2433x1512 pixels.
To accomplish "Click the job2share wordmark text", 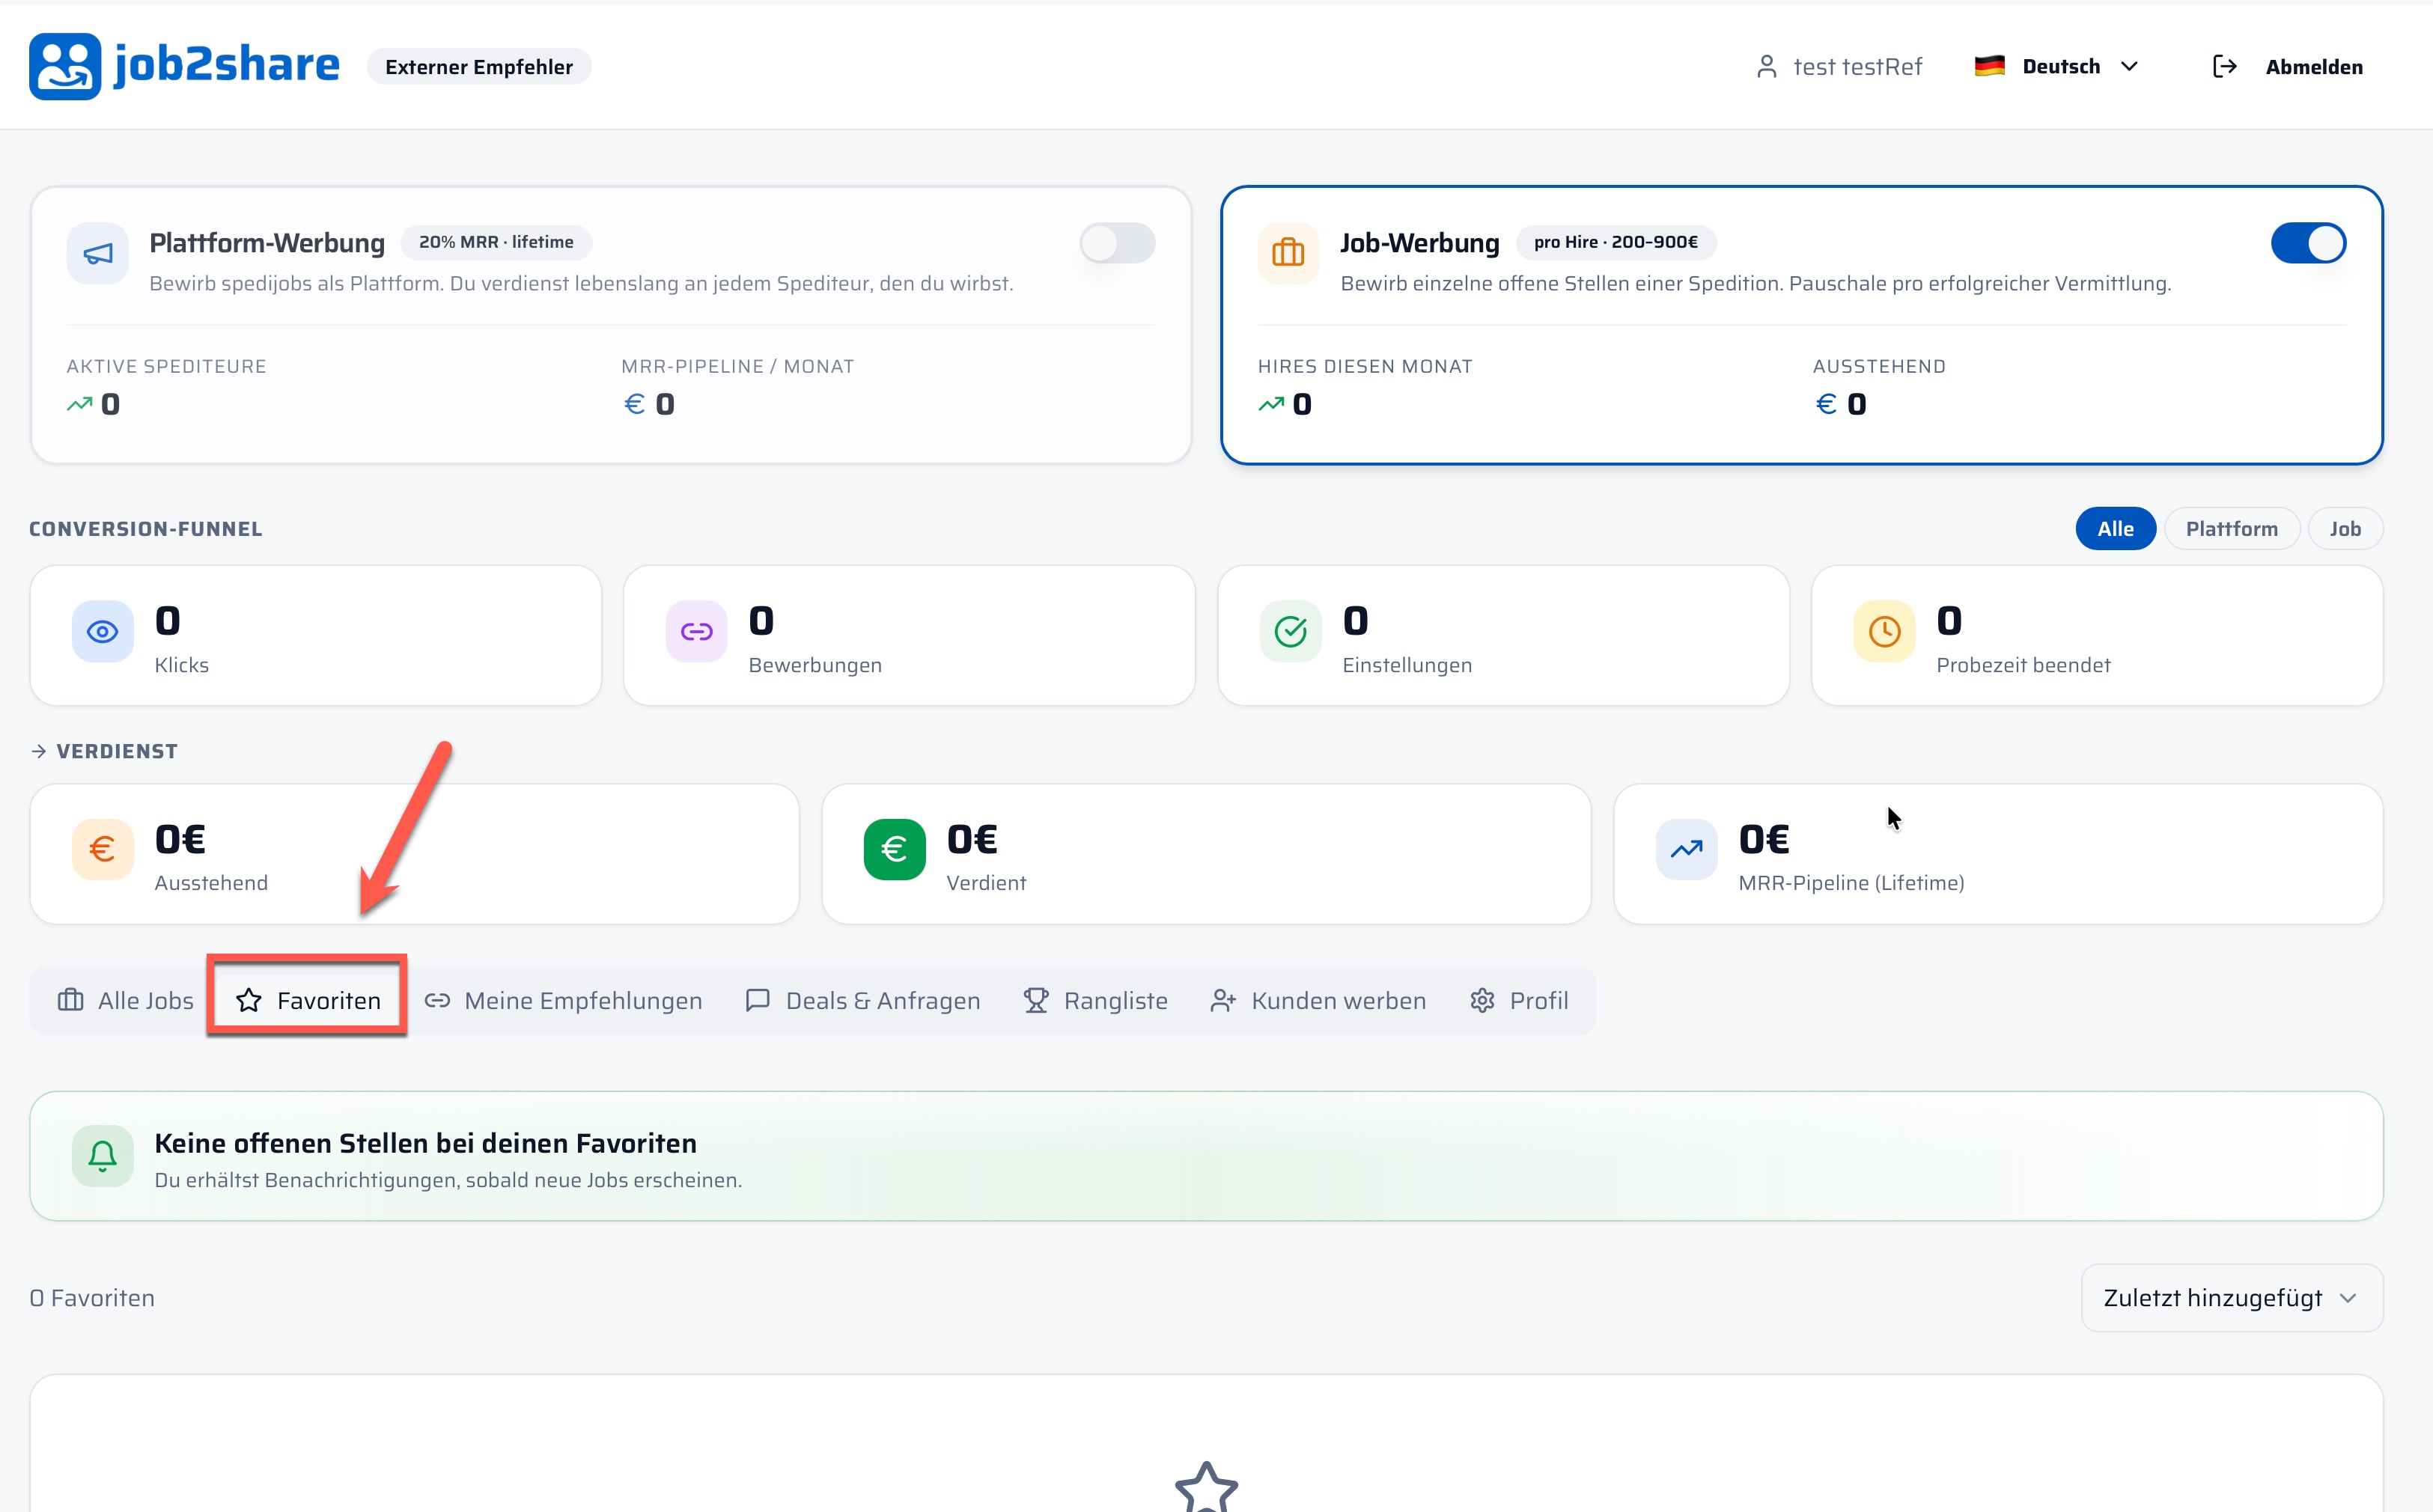I will click(226, 66).
